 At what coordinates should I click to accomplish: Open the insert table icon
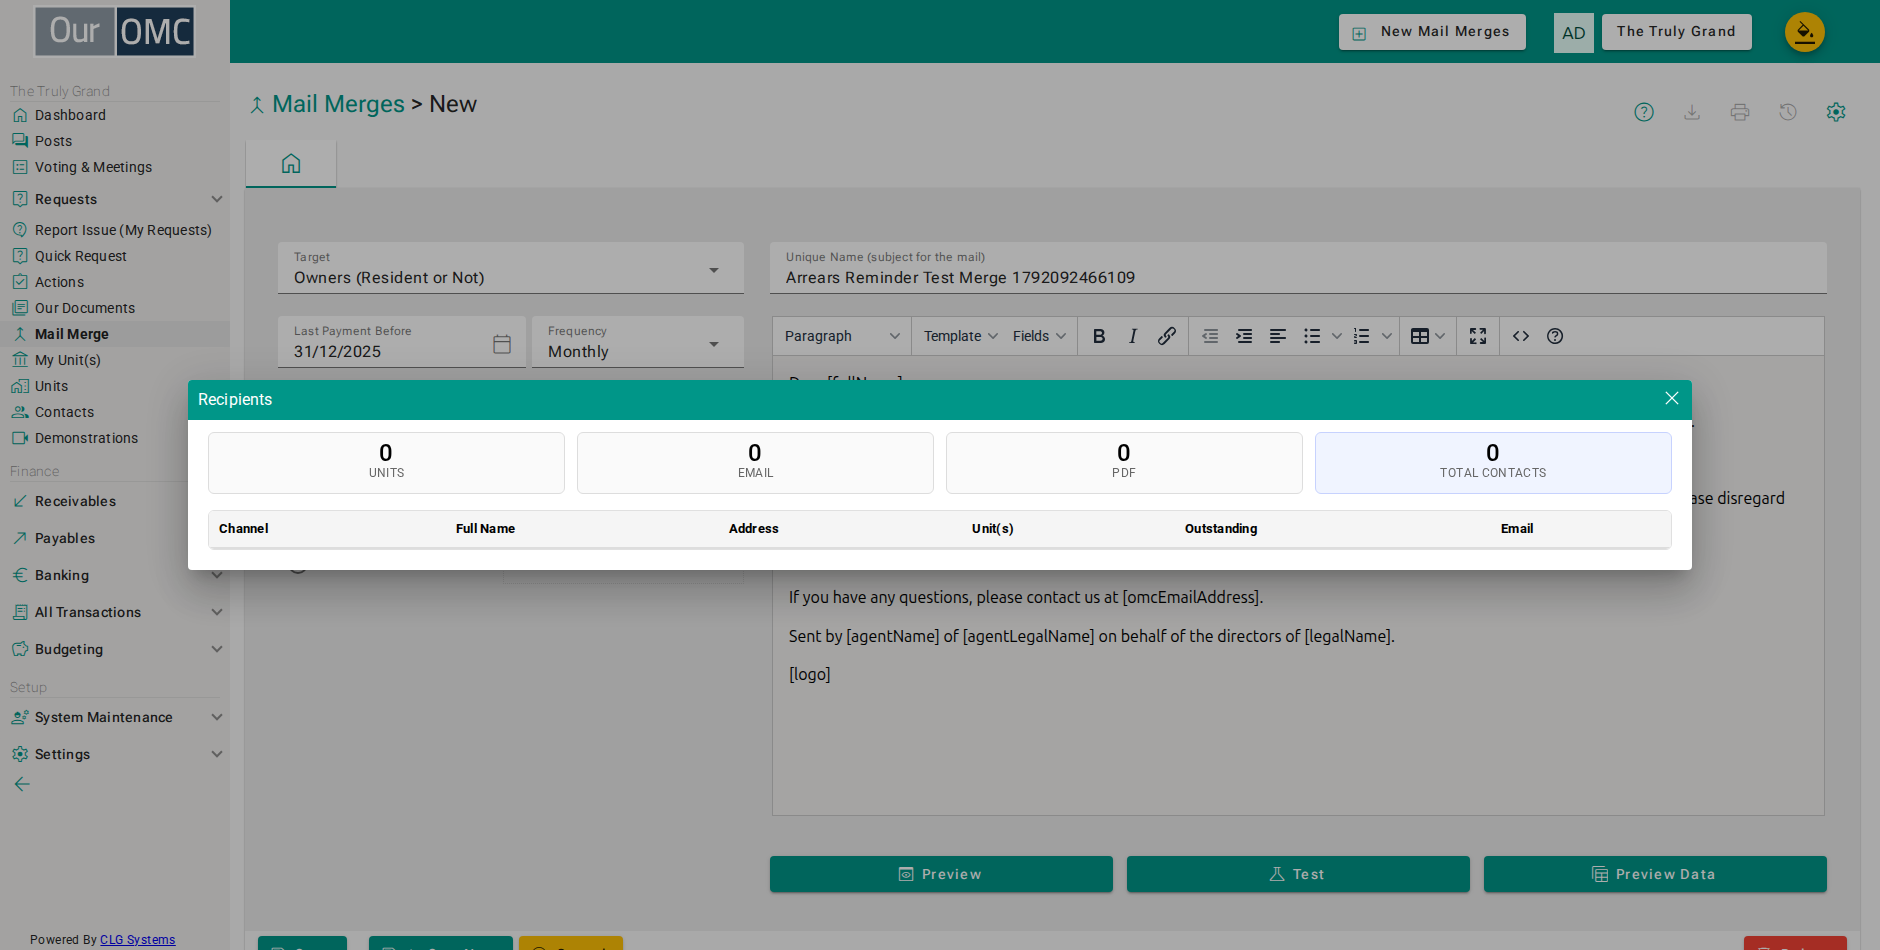tap(1420, 336)
